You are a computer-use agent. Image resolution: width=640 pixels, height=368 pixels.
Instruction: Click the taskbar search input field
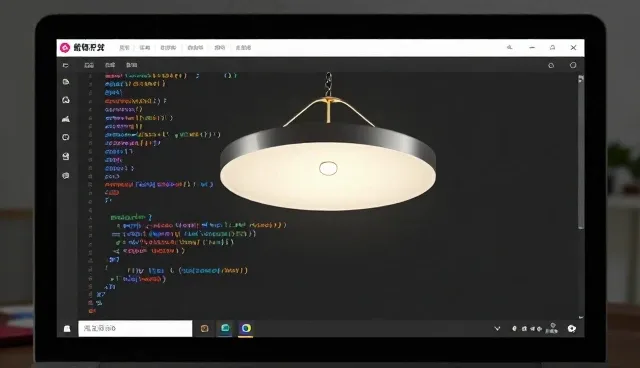coord(135,328)
